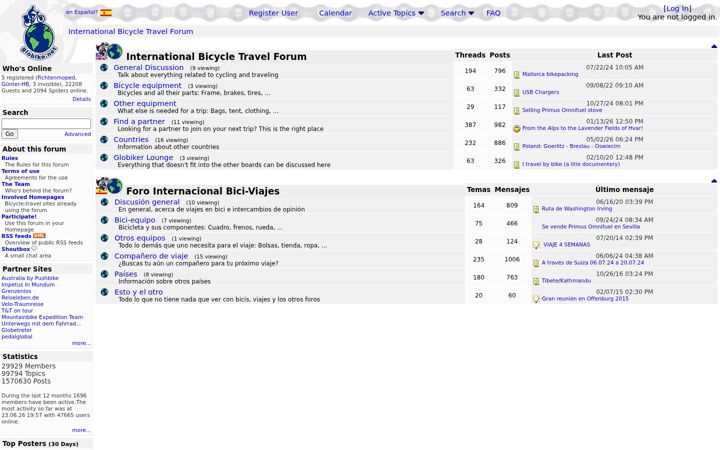
Task: Click into the sidebar search field
Action: 46,124
